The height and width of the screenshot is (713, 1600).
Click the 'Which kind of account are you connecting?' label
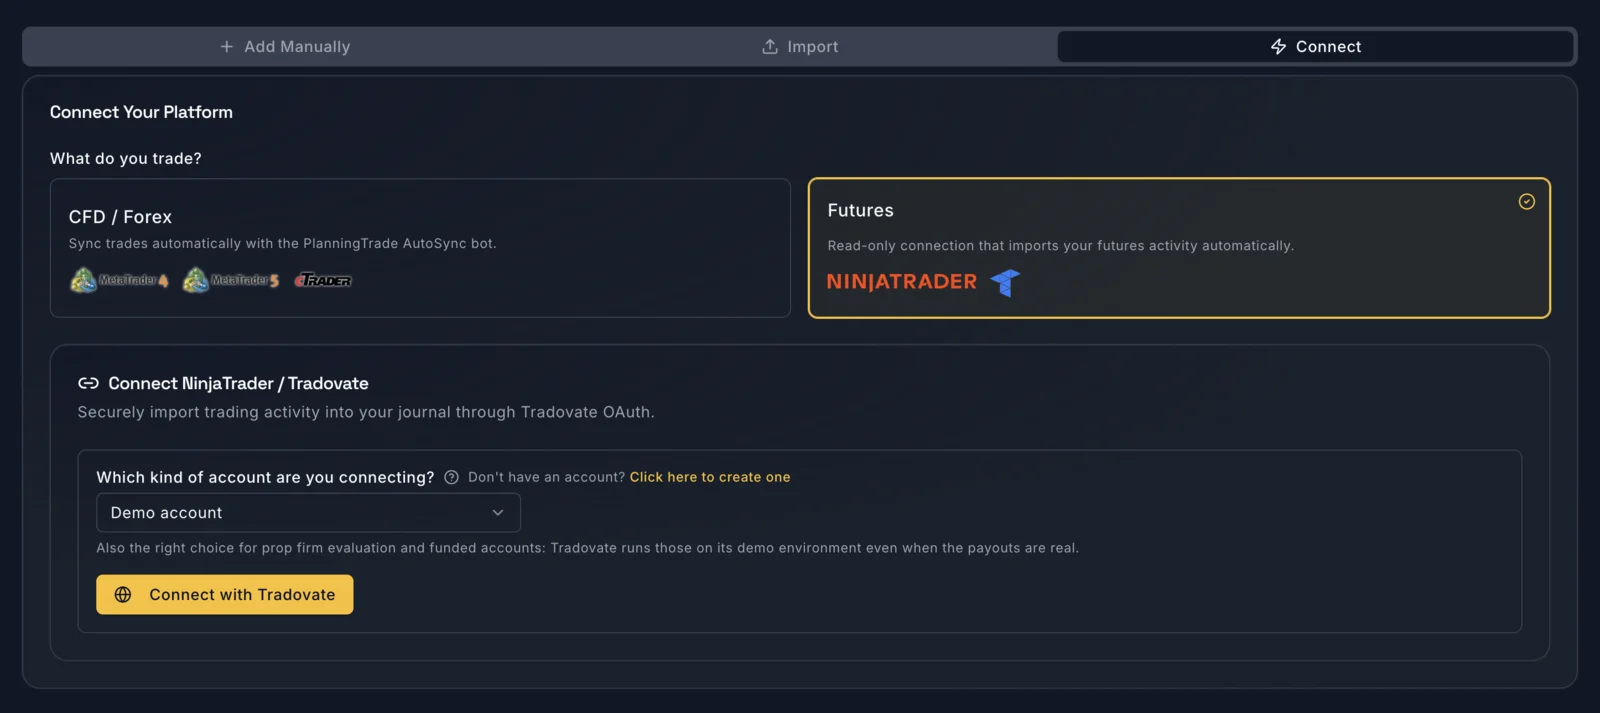pyautogui.click(x=265, y=477)
